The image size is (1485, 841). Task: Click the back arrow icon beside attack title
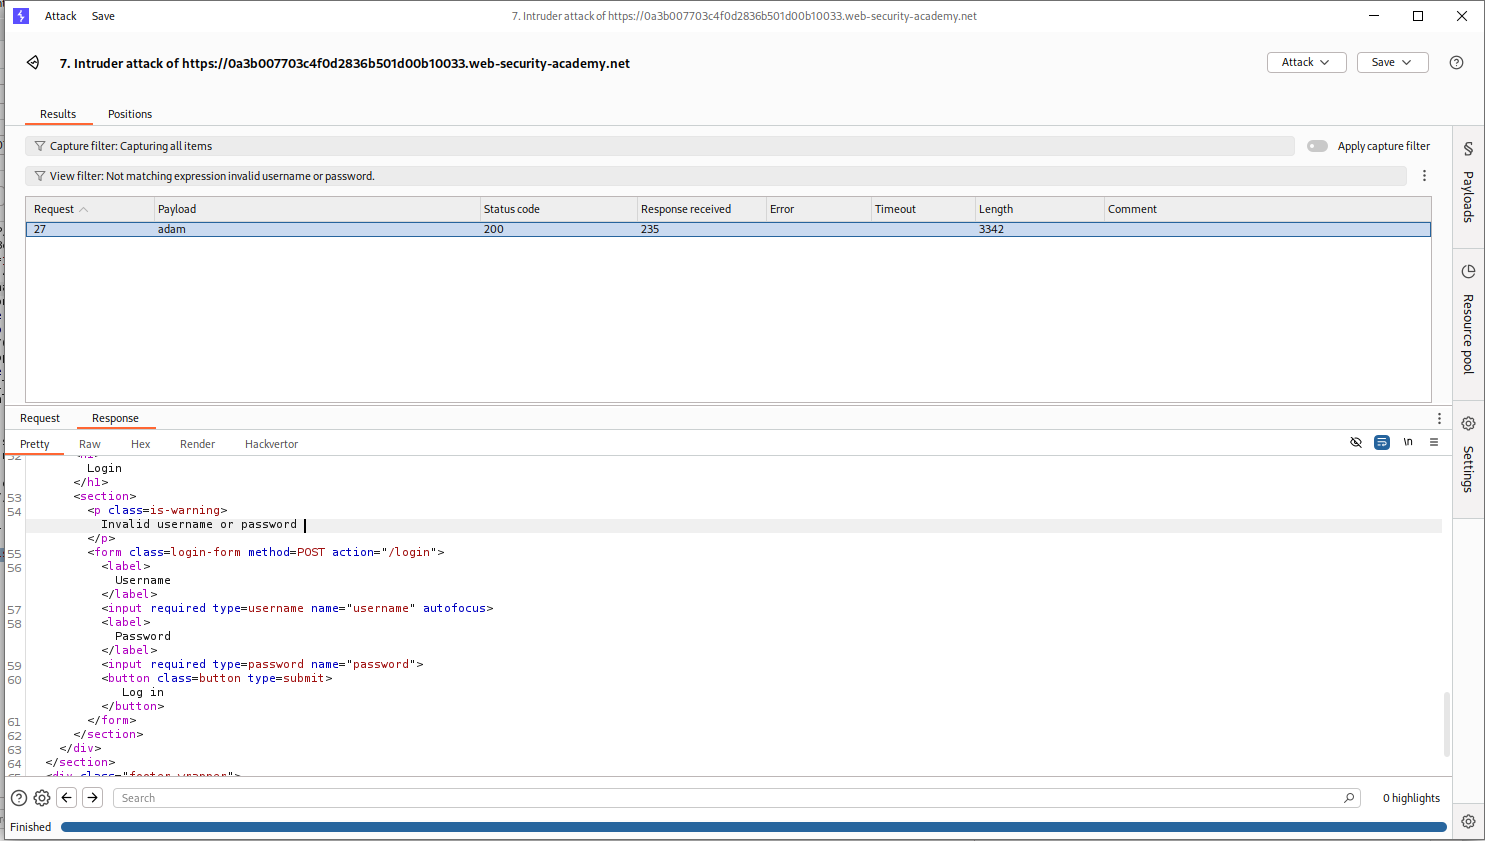point(33,63)
